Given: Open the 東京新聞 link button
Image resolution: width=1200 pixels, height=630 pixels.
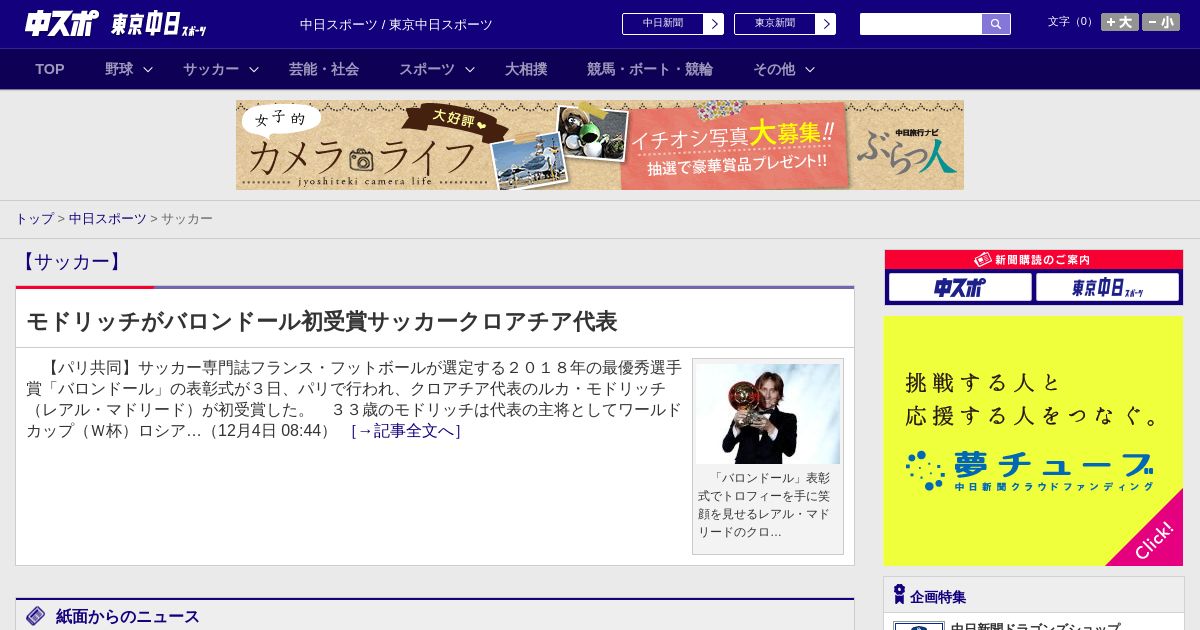Looking at the screenshot, I should [775, 24].
